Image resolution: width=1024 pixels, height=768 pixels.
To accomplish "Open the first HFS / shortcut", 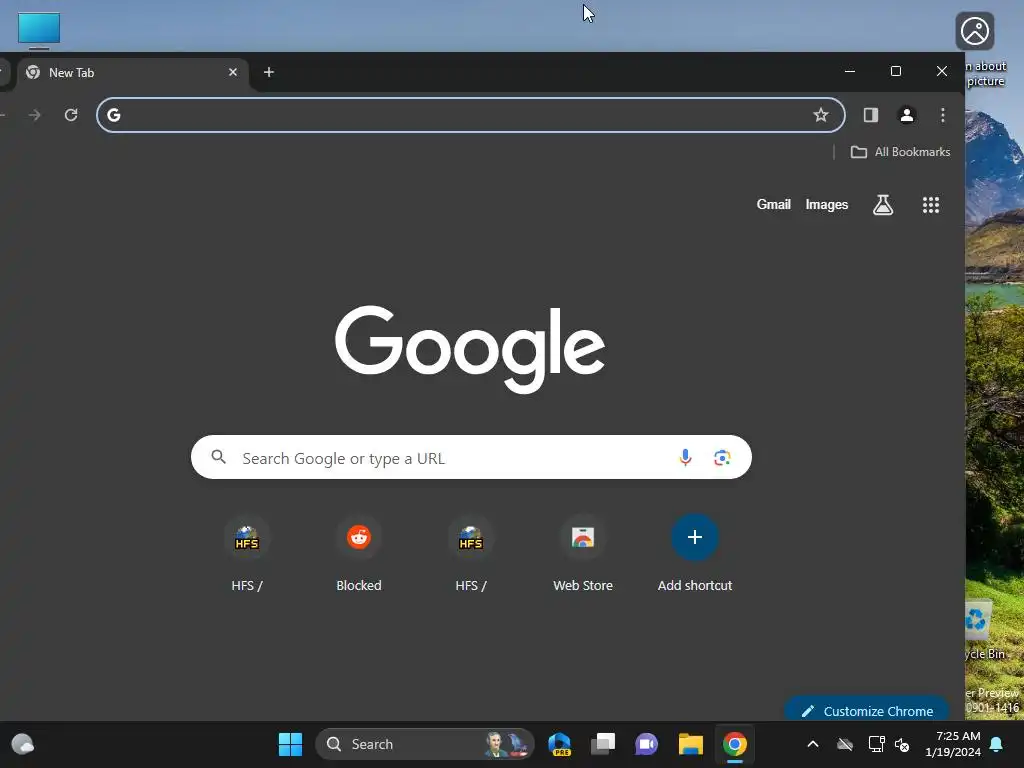I will coord(247,554).
